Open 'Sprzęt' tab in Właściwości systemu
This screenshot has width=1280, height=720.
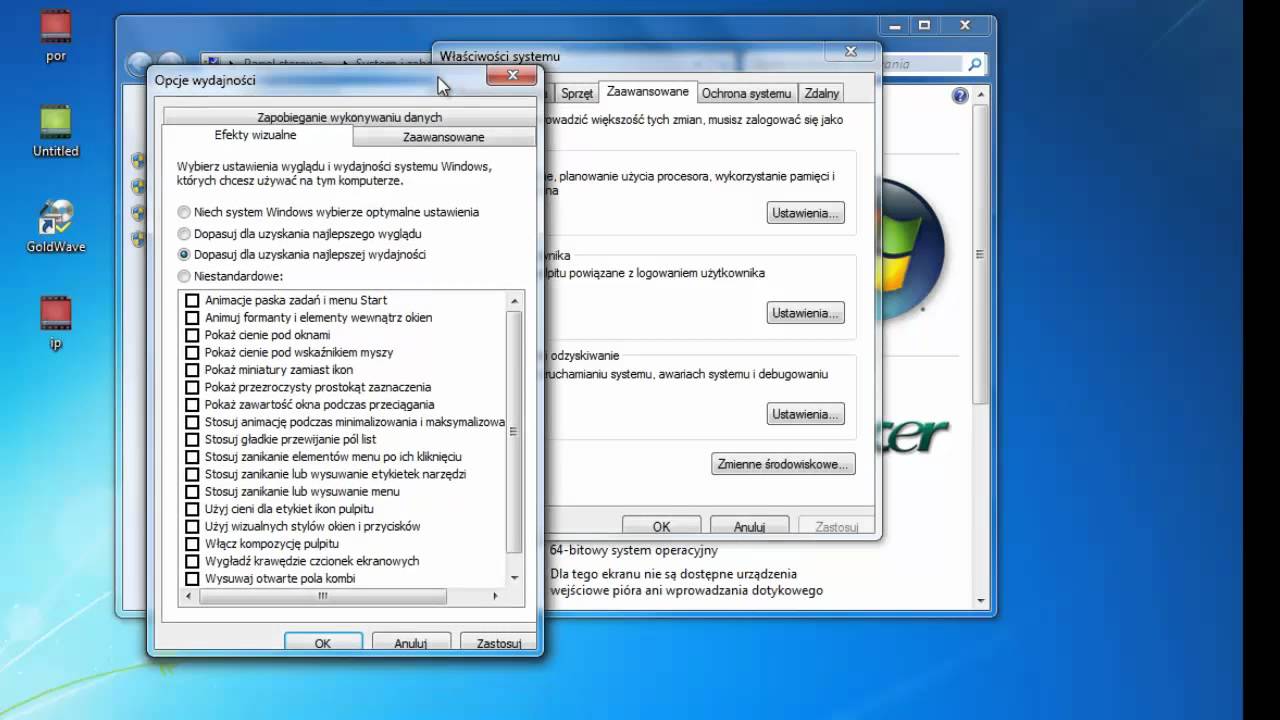577,93
